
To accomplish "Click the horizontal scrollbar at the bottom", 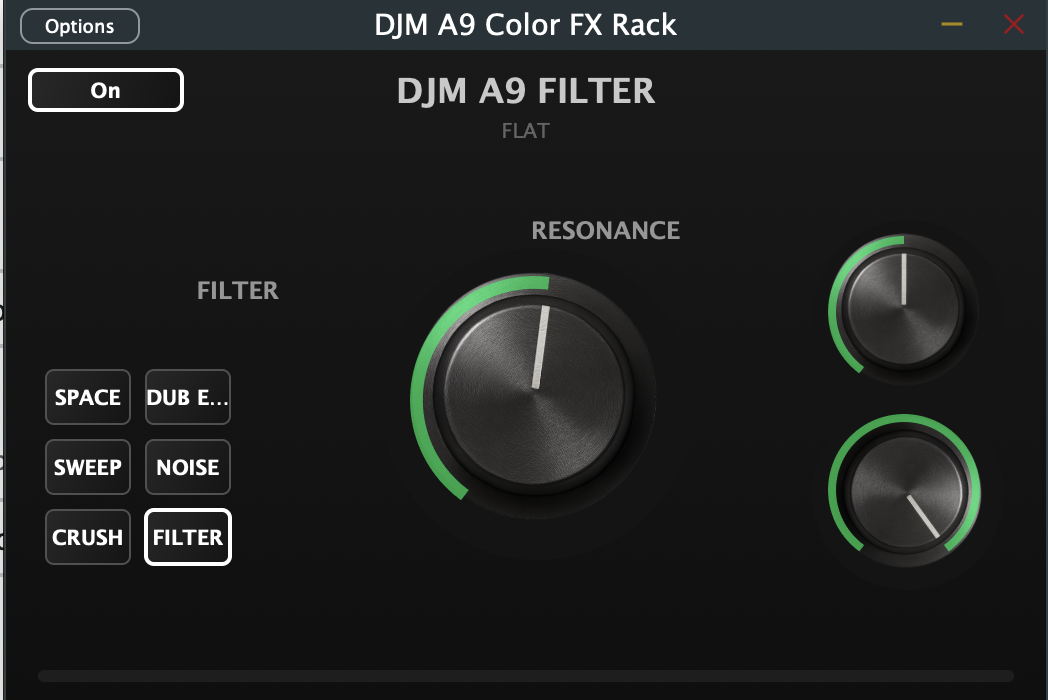I will [x=525, y=676].
